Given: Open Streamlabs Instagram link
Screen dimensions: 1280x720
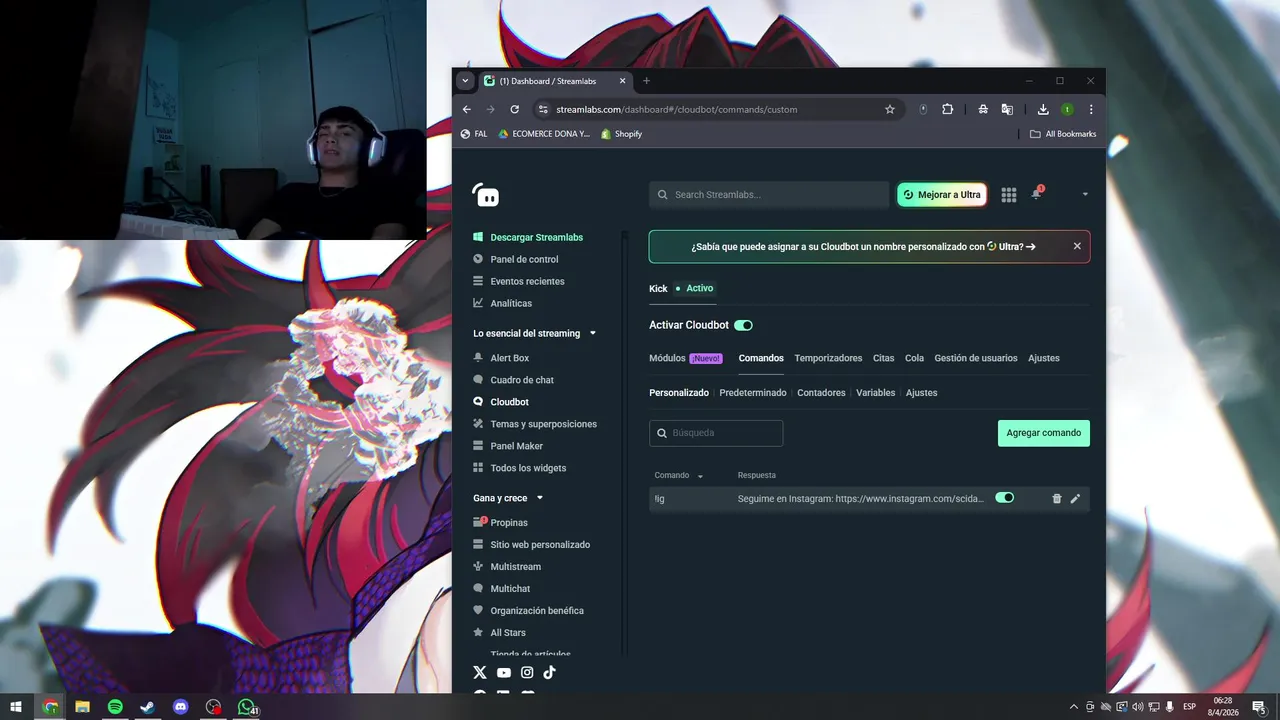Looking at the screenshot, I should (x=527, y=673).
